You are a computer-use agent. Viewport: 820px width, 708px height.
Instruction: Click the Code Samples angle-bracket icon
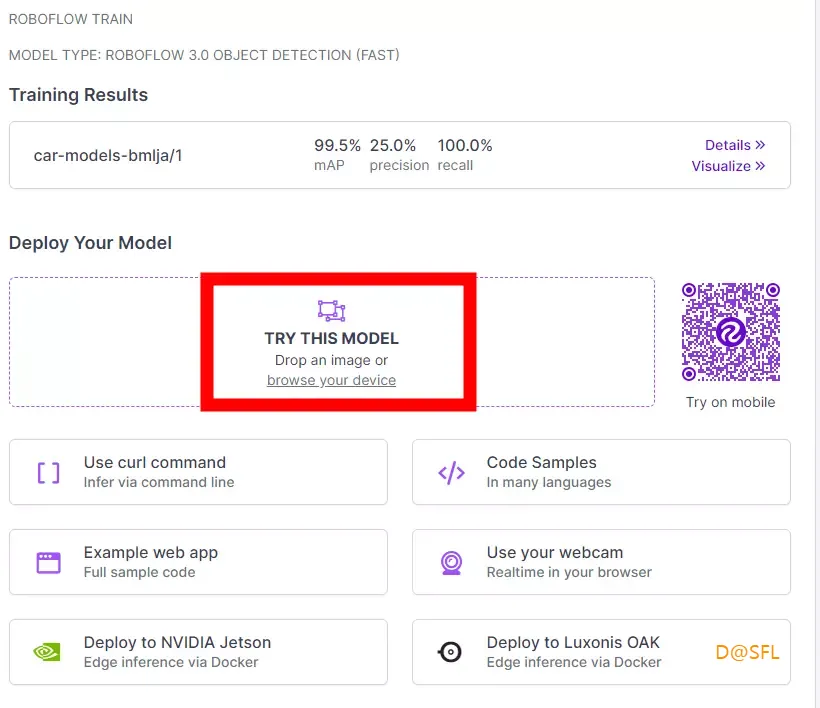(x=451, y=473)
